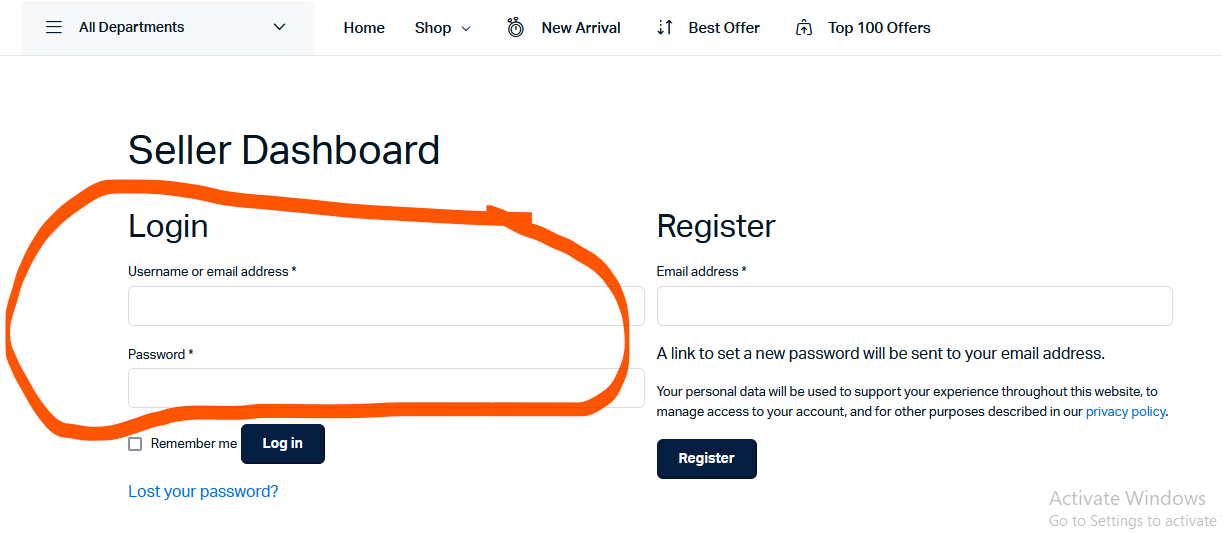Go to the Home menu item
Screen dimensions: 1222x534
click(x=364, y=28)
